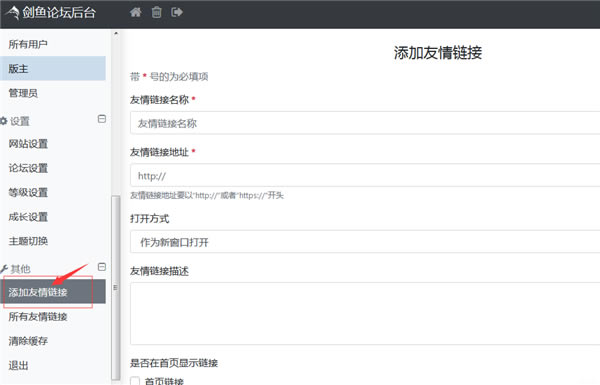This screenshot has width=600, height=385.
Task: Click the sidebar resize grip handle
Action: point(115,287)
